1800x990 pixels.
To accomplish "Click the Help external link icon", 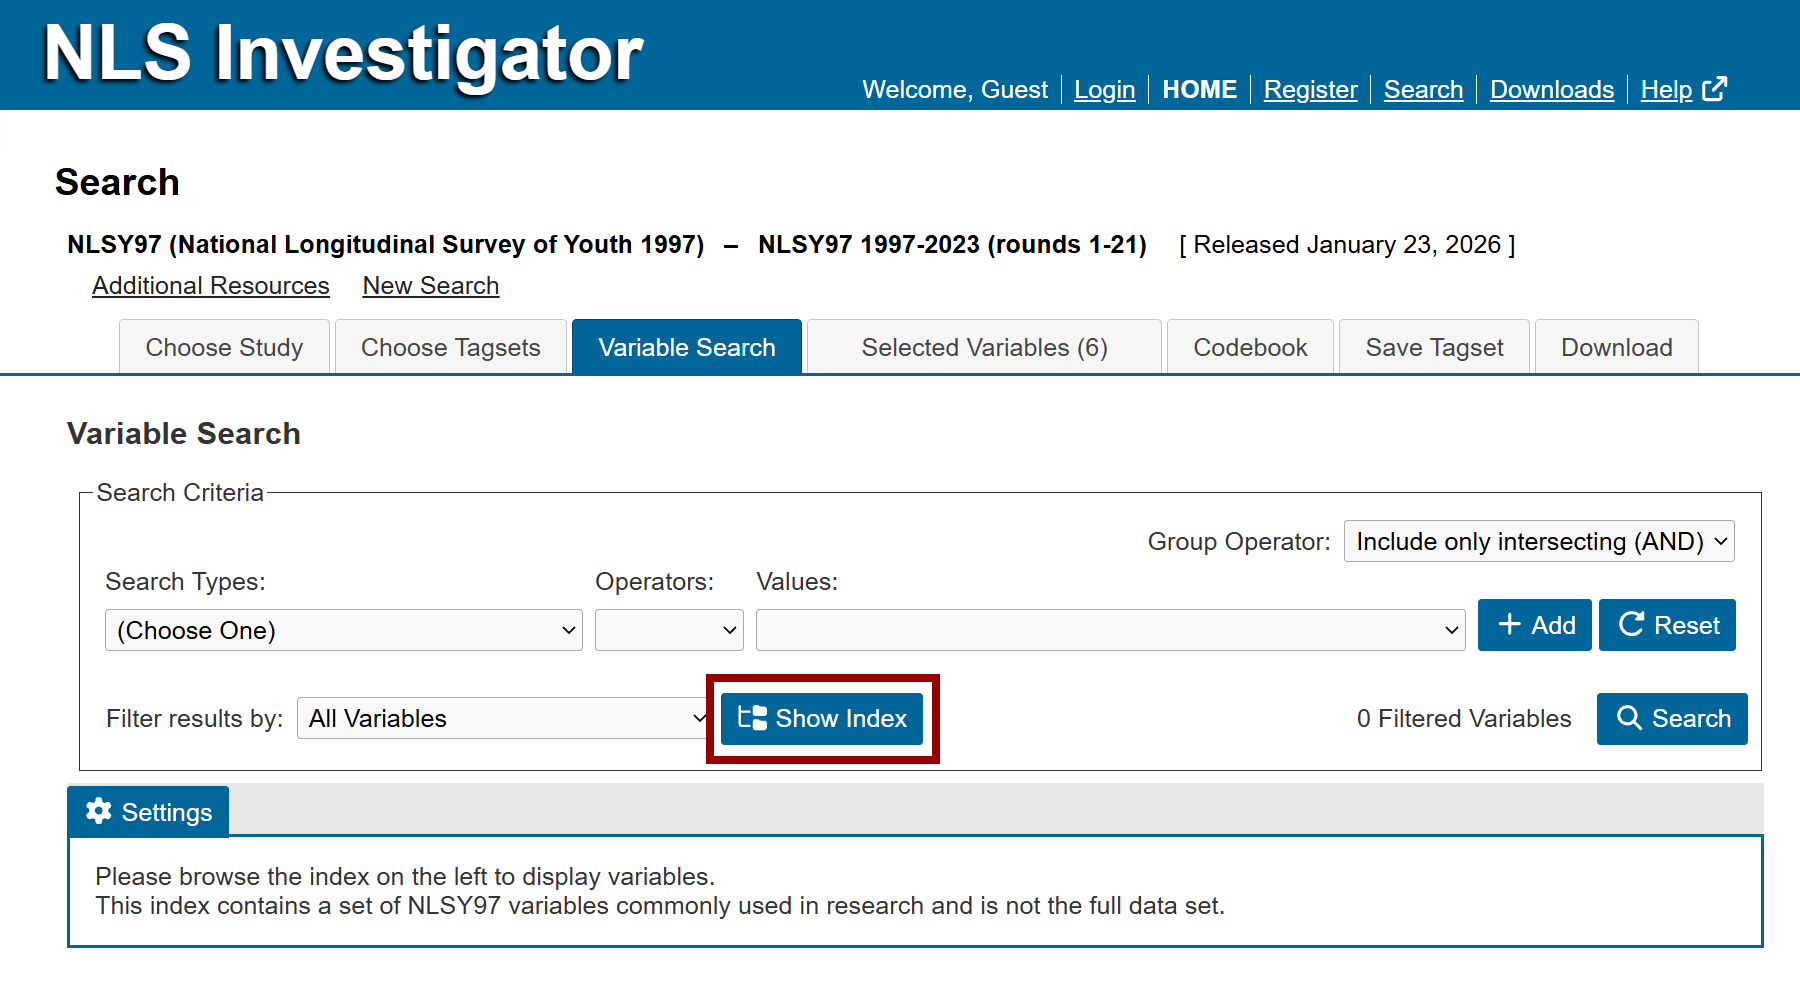I will 1714,89.
